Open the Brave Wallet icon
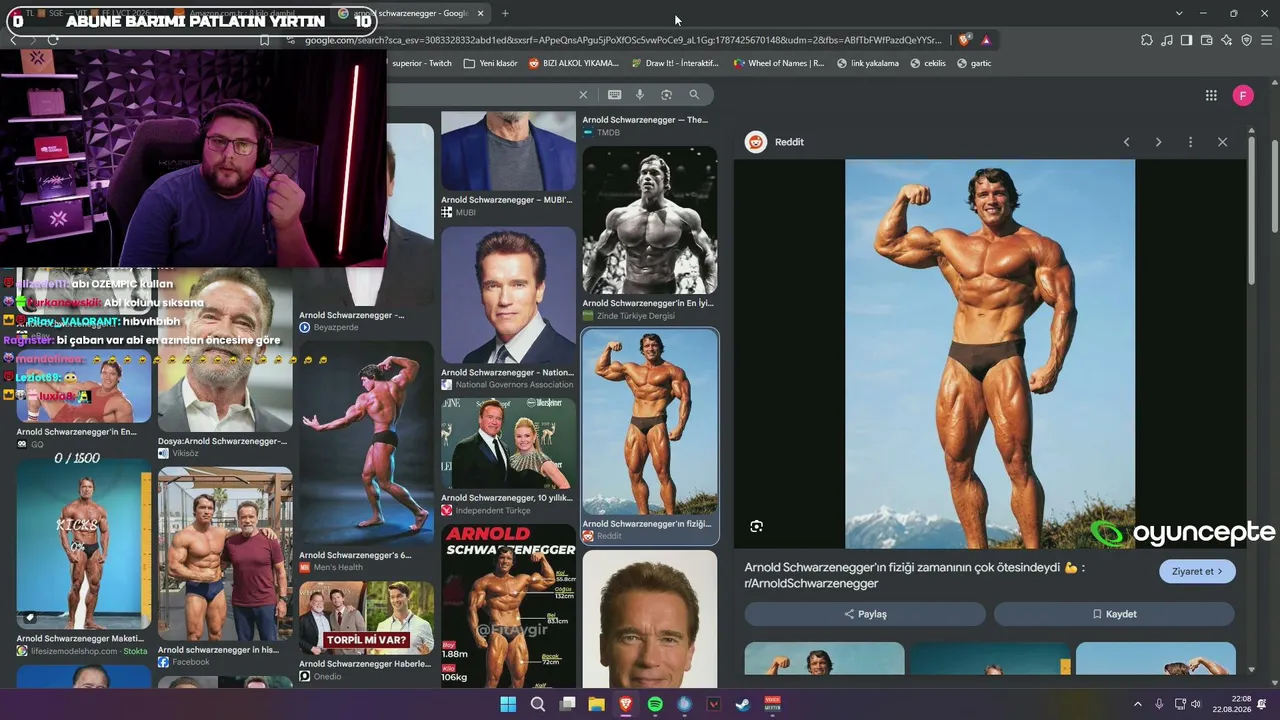 pos(1207,40)
